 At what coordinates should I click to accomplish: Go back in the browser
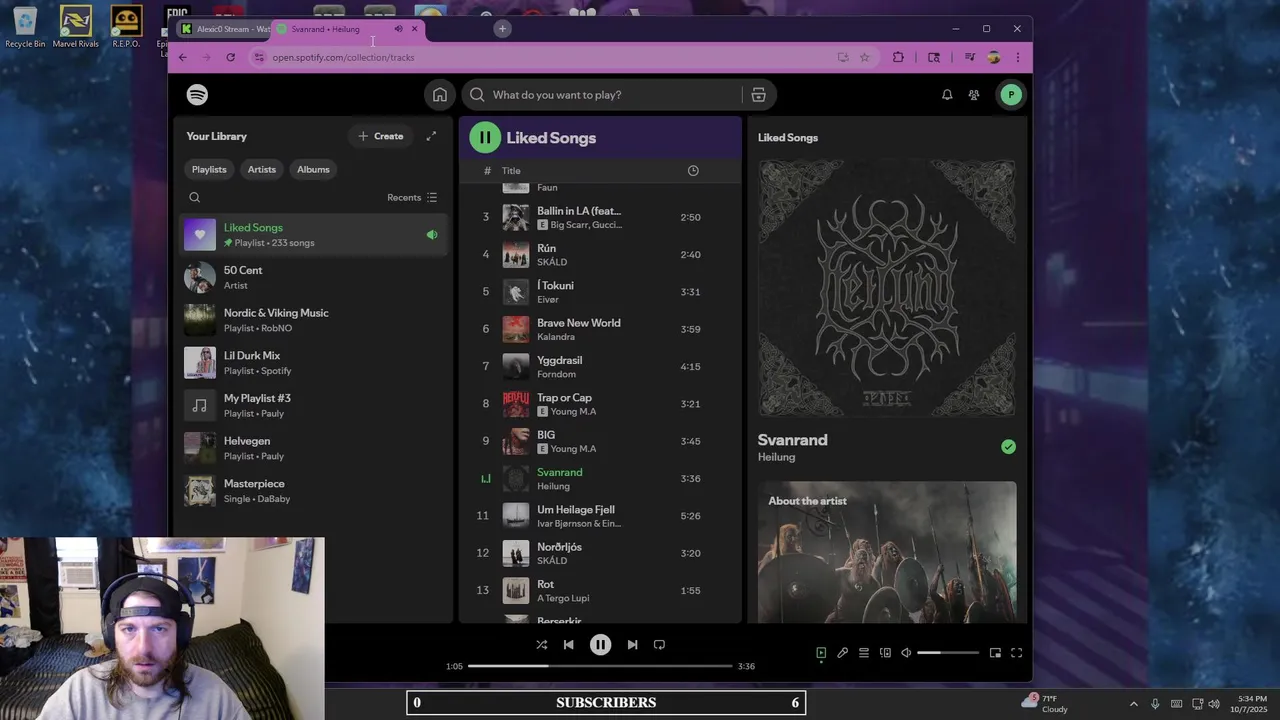(182, 57)
